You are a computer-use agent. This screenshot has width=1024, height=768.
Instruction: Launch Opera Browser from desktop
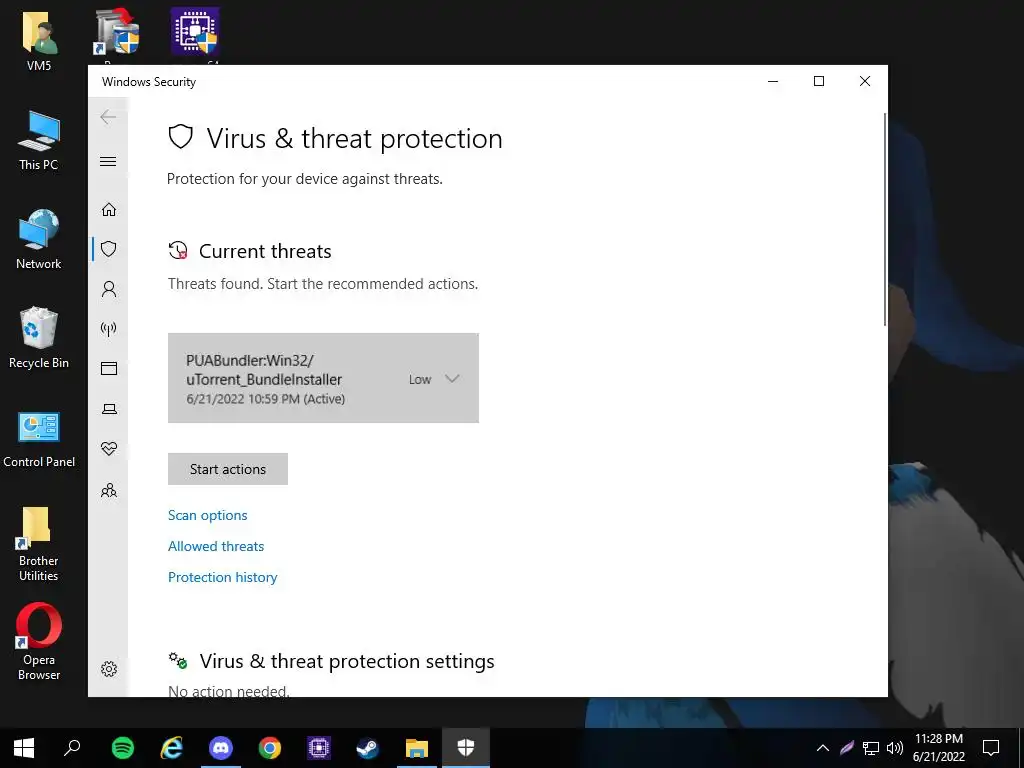point(39,642)
